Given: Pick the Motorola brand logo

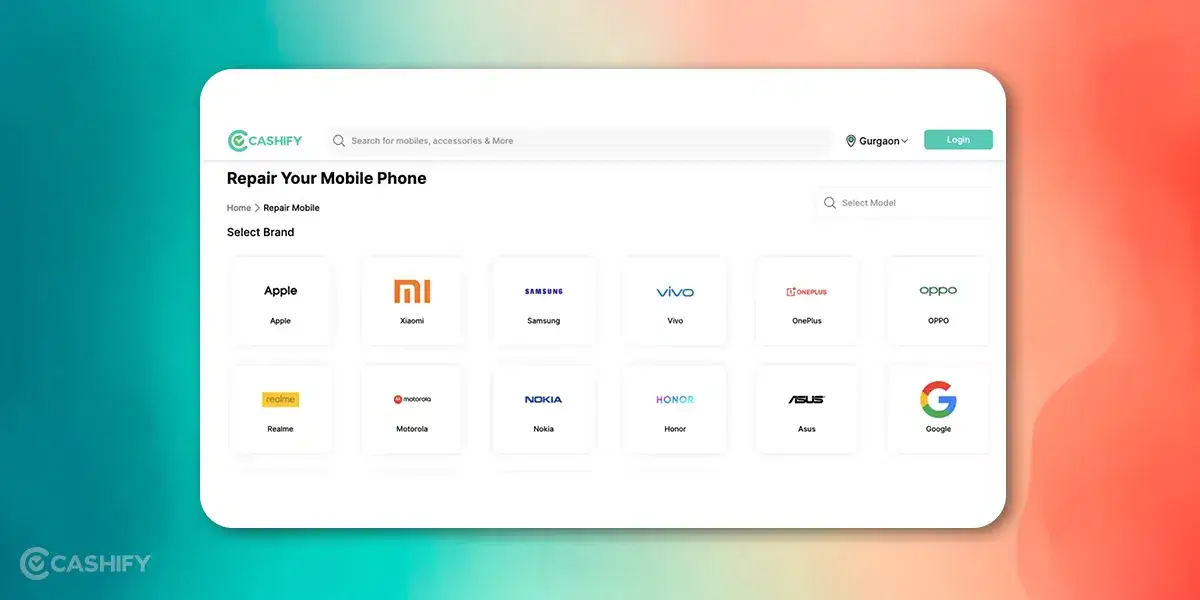Looking at the screenshot, I should tap(412, 399).
